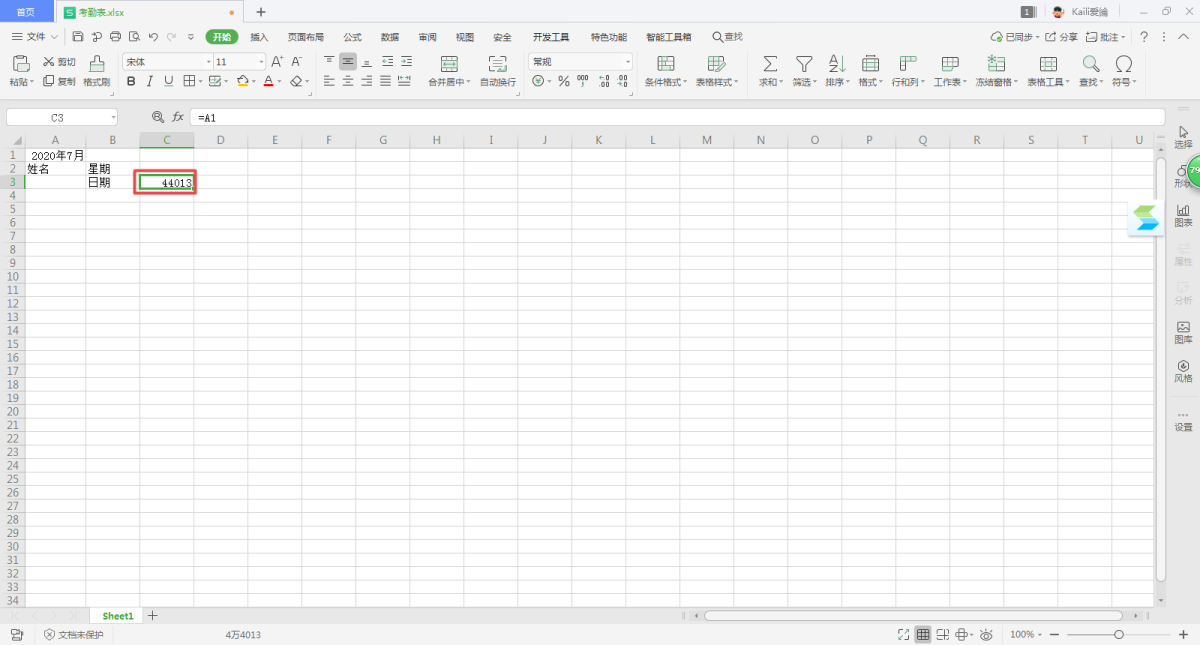This screenshot has width=1200, height=645.
Task: Switch to the 插入 (Insert) ribbon tab
Action: [259, 37]
